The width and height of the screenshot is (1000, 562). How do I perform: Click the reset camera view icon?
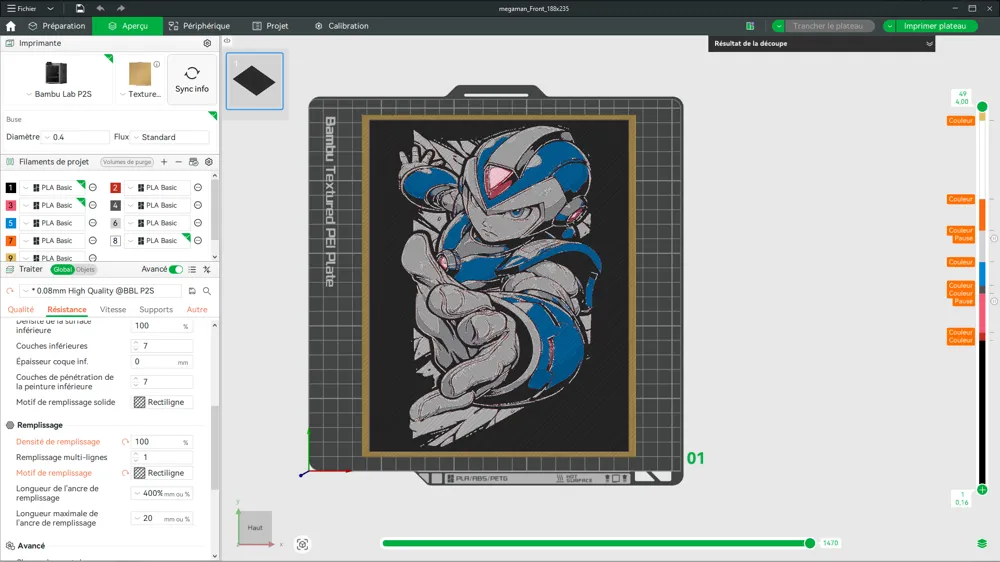pos(302,544)
